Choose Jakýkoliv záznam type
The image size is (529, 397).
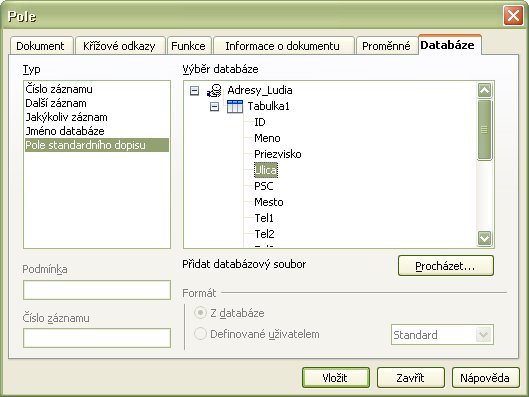pos(96,117)
